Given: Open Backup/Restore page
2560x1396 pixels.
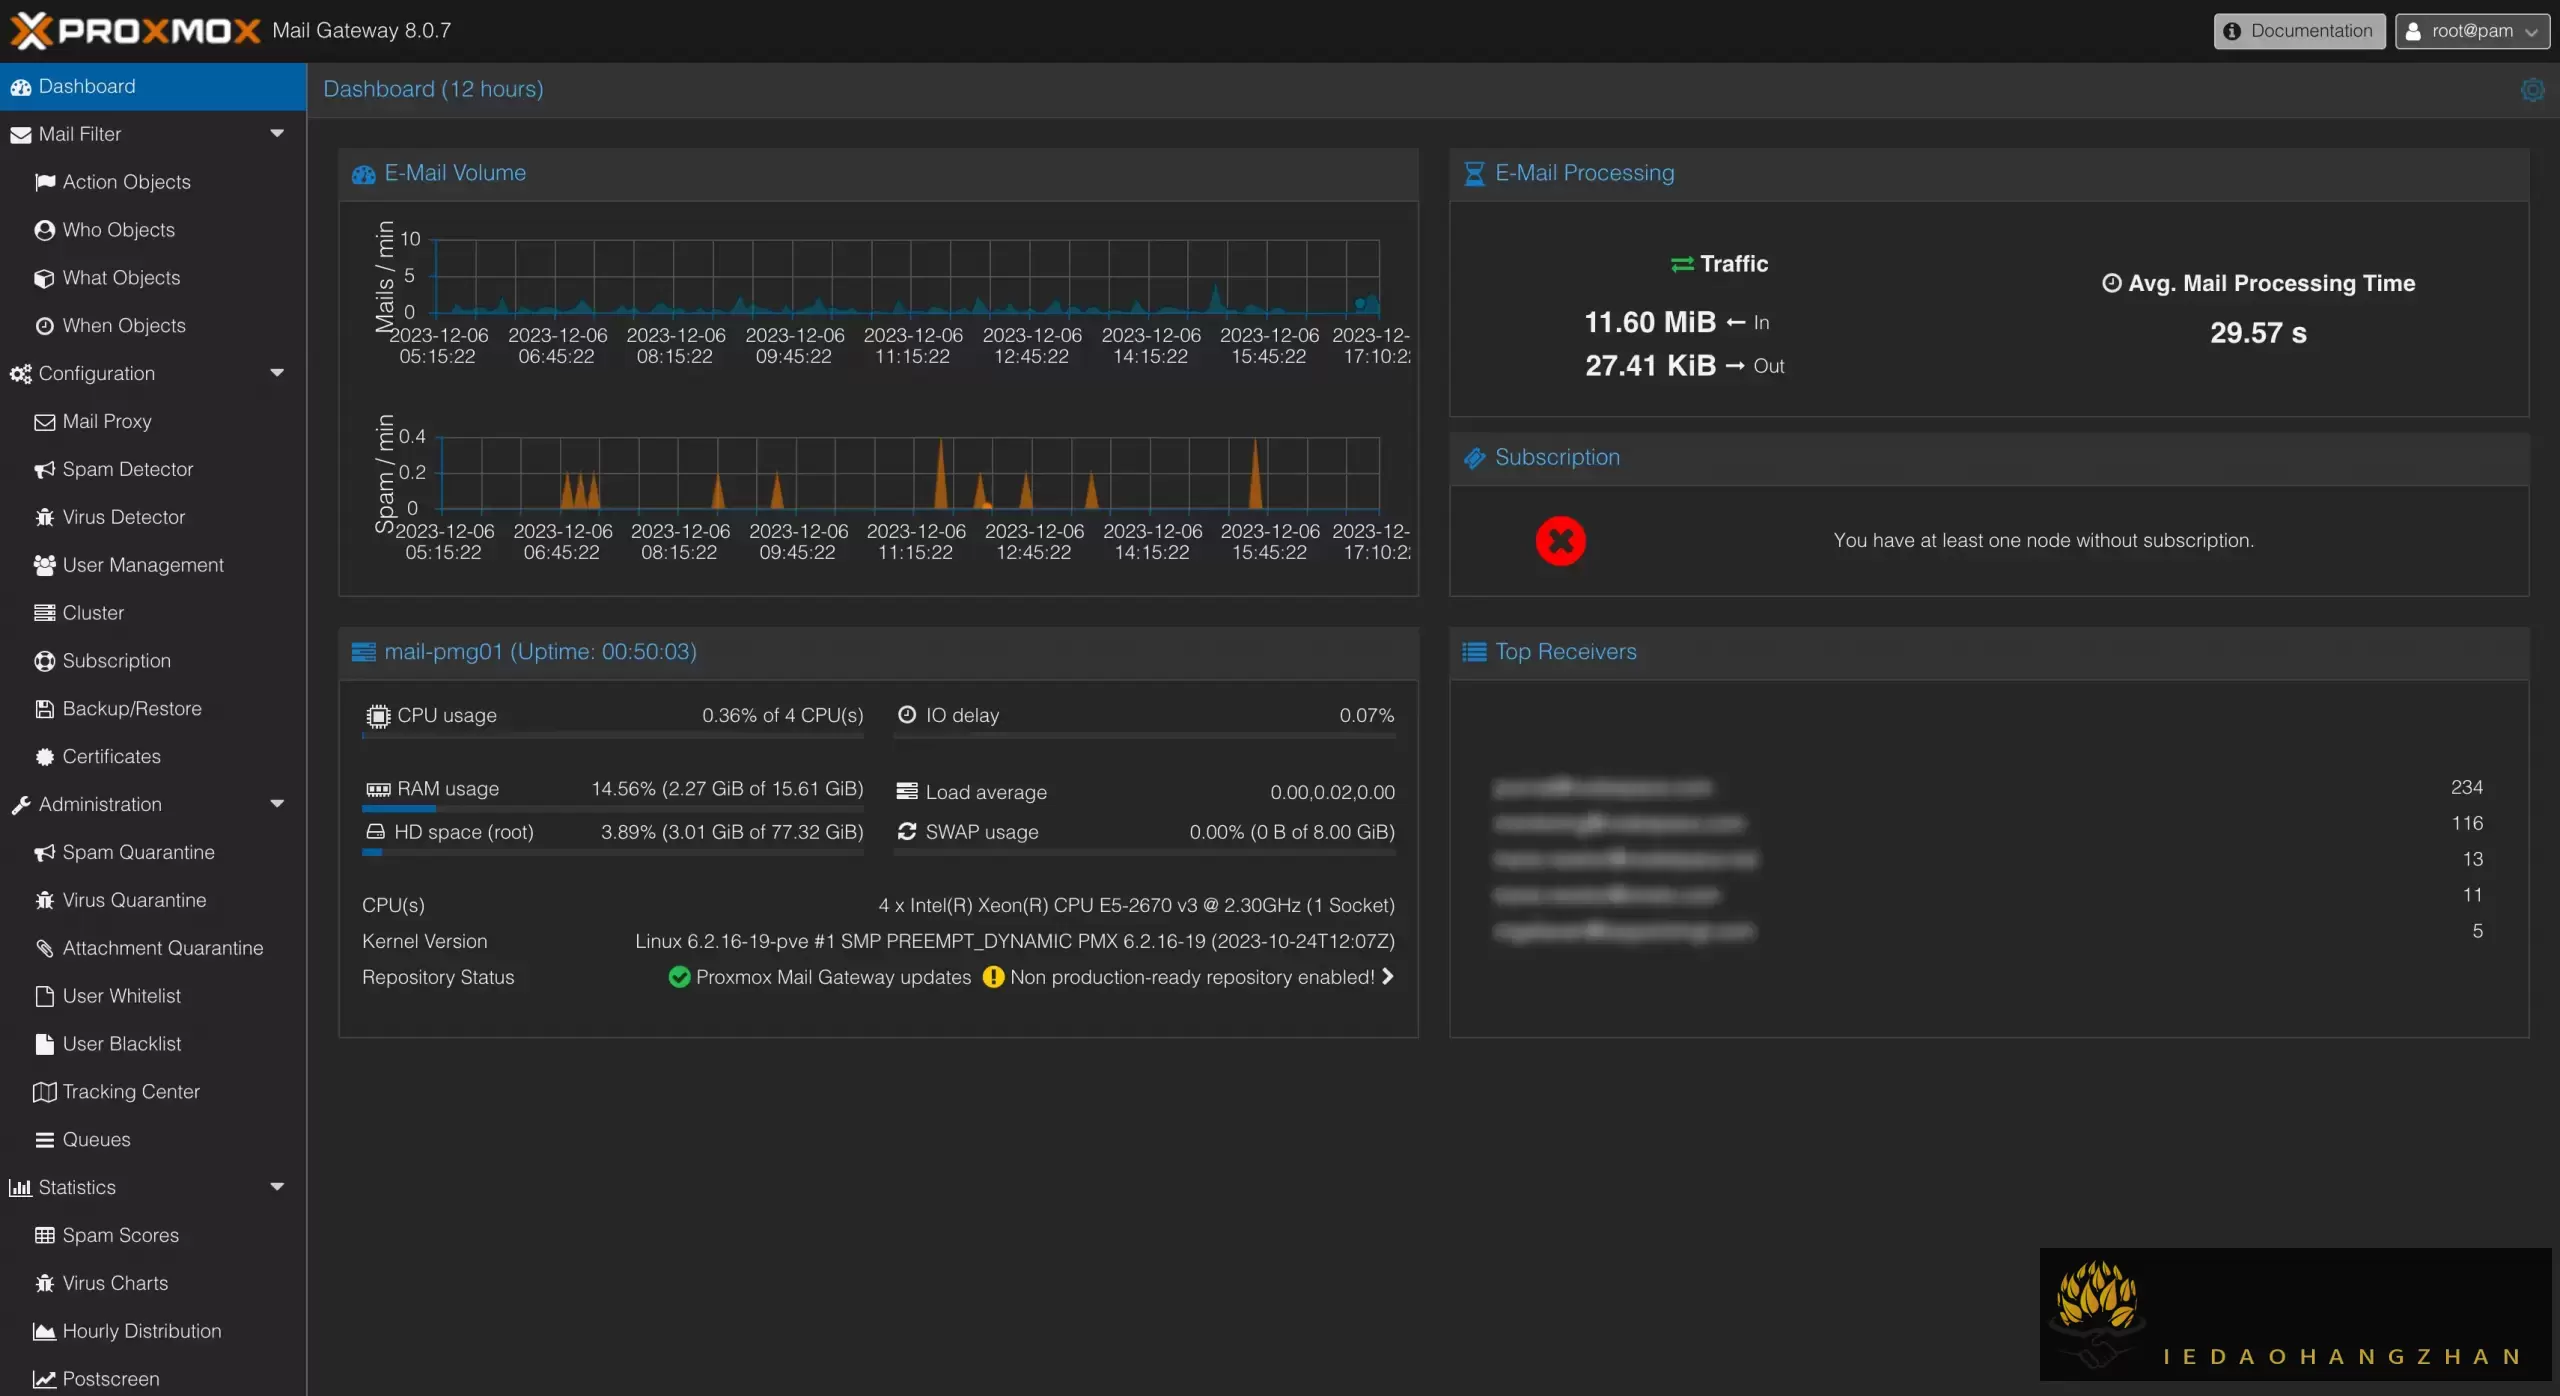Looking at the screenshot, I should 153,709.
